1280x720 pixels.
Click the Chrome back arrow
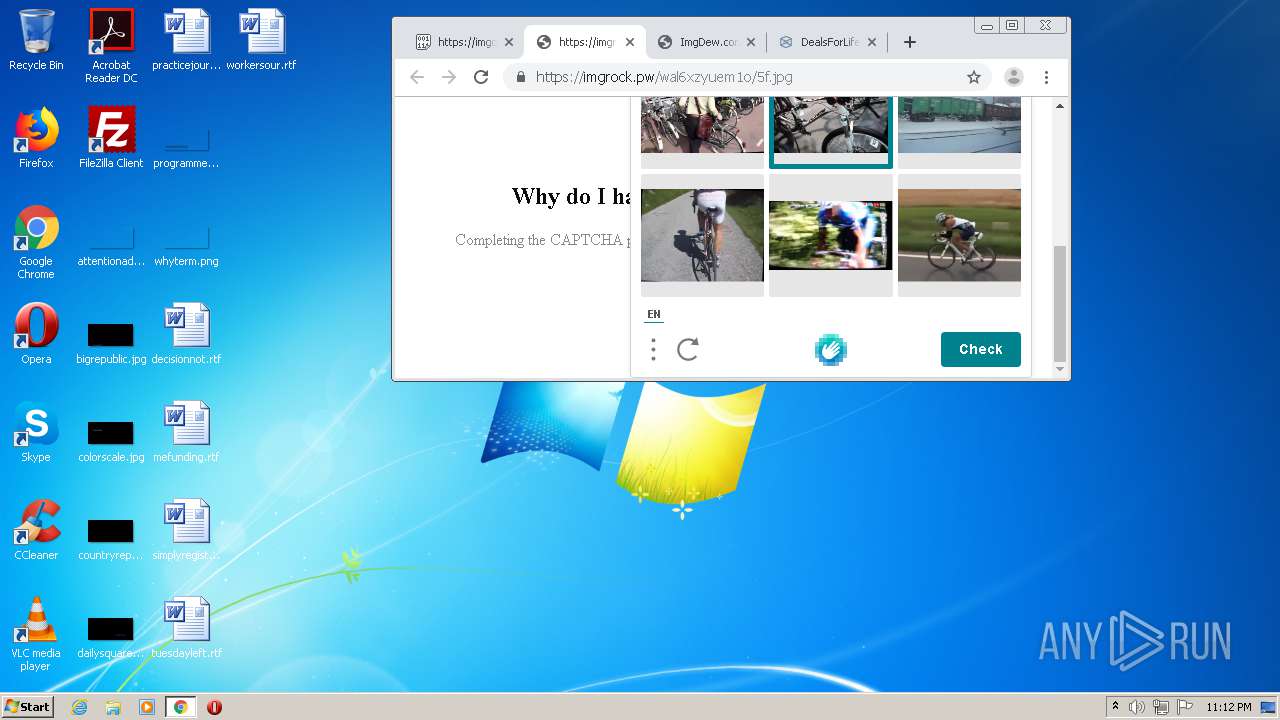[x=417, y=77]
